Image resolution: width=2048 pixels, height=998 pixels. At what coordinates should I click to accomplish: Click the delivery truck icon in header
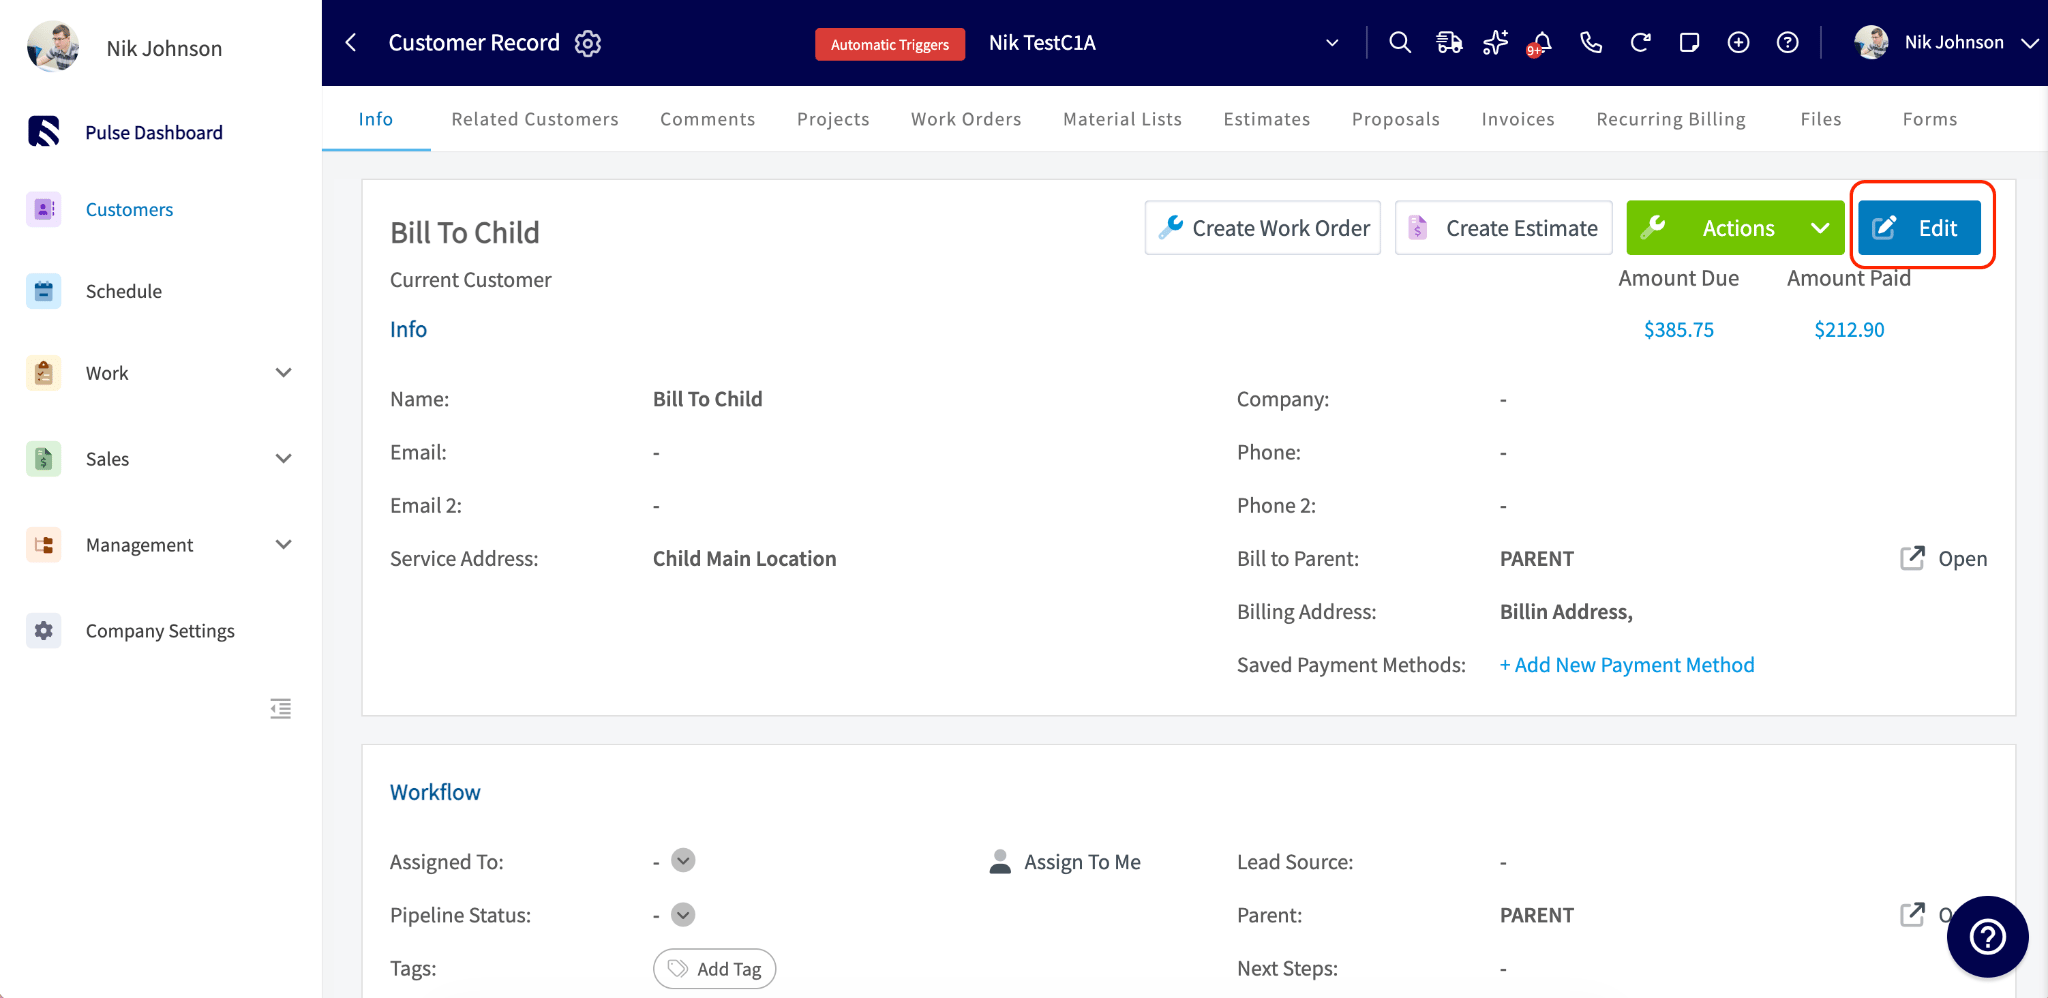(x=1448, y=42)
